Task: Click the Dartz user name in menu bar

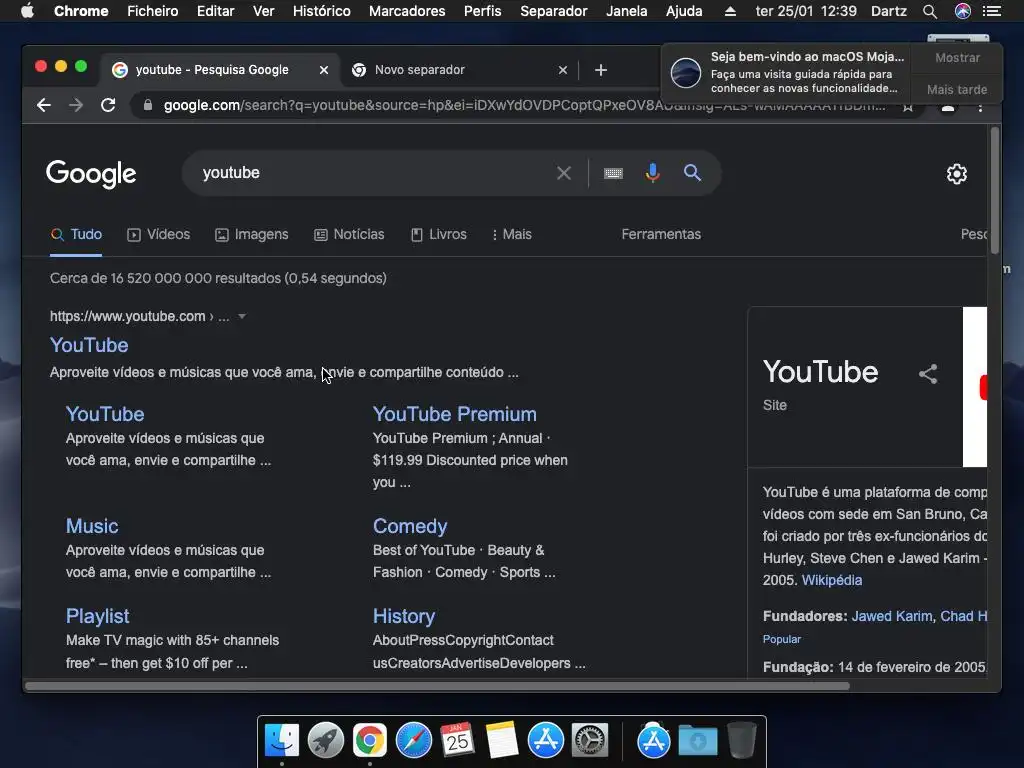Action: (888, 11)
